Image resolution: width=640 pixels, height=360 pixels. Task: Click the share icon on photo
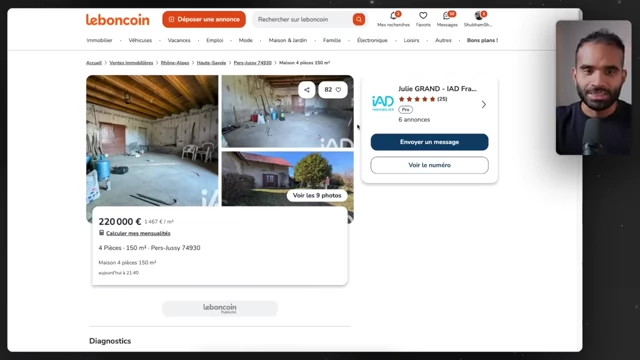click(307, 90)
